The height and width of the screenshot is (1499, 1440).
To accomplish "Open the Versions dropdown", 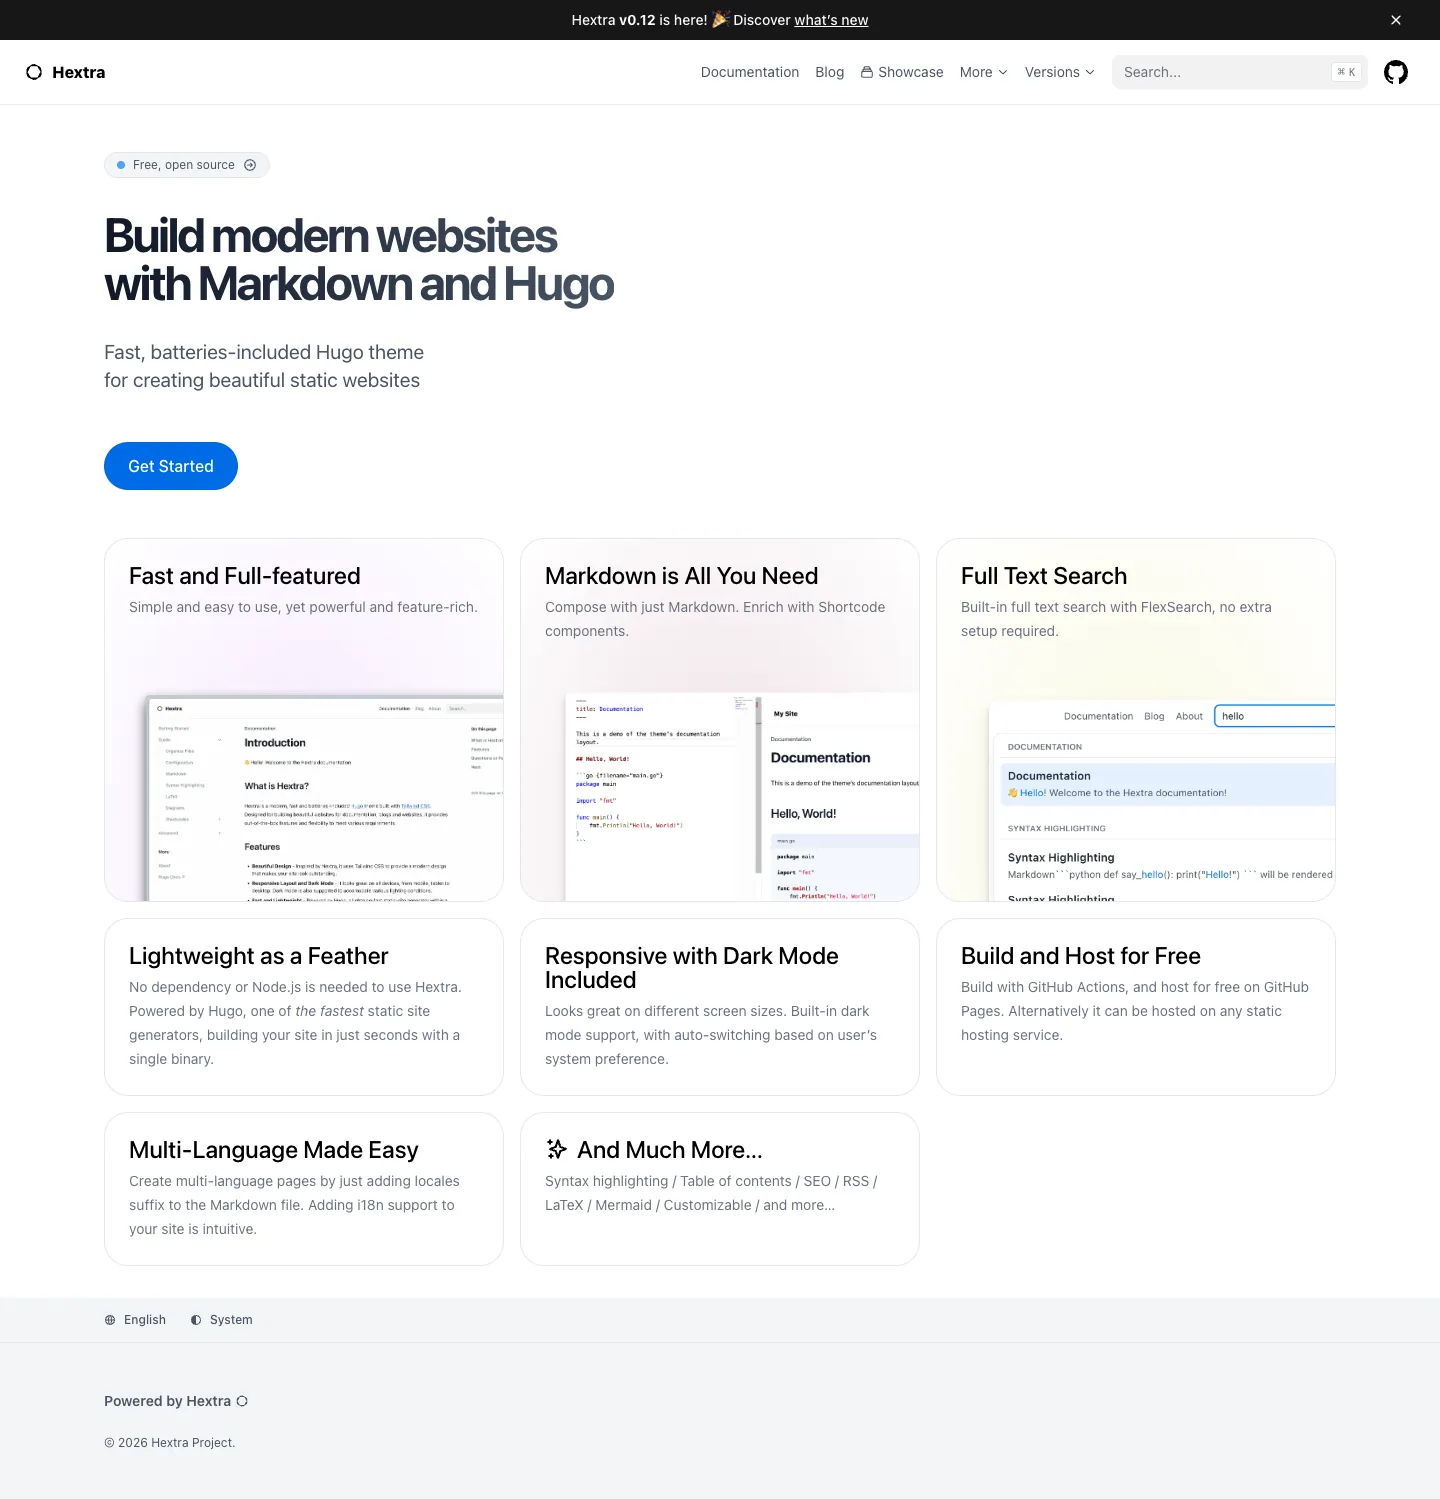I will [1060, 72].
